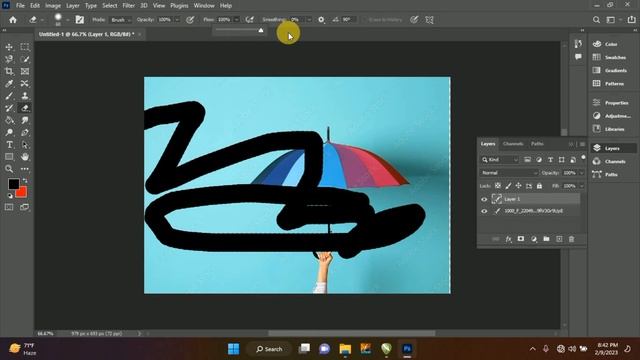Click the Windows Start button
Image resolution: width=640 pixels, height=360 pixels.
(x=233, y=349)
